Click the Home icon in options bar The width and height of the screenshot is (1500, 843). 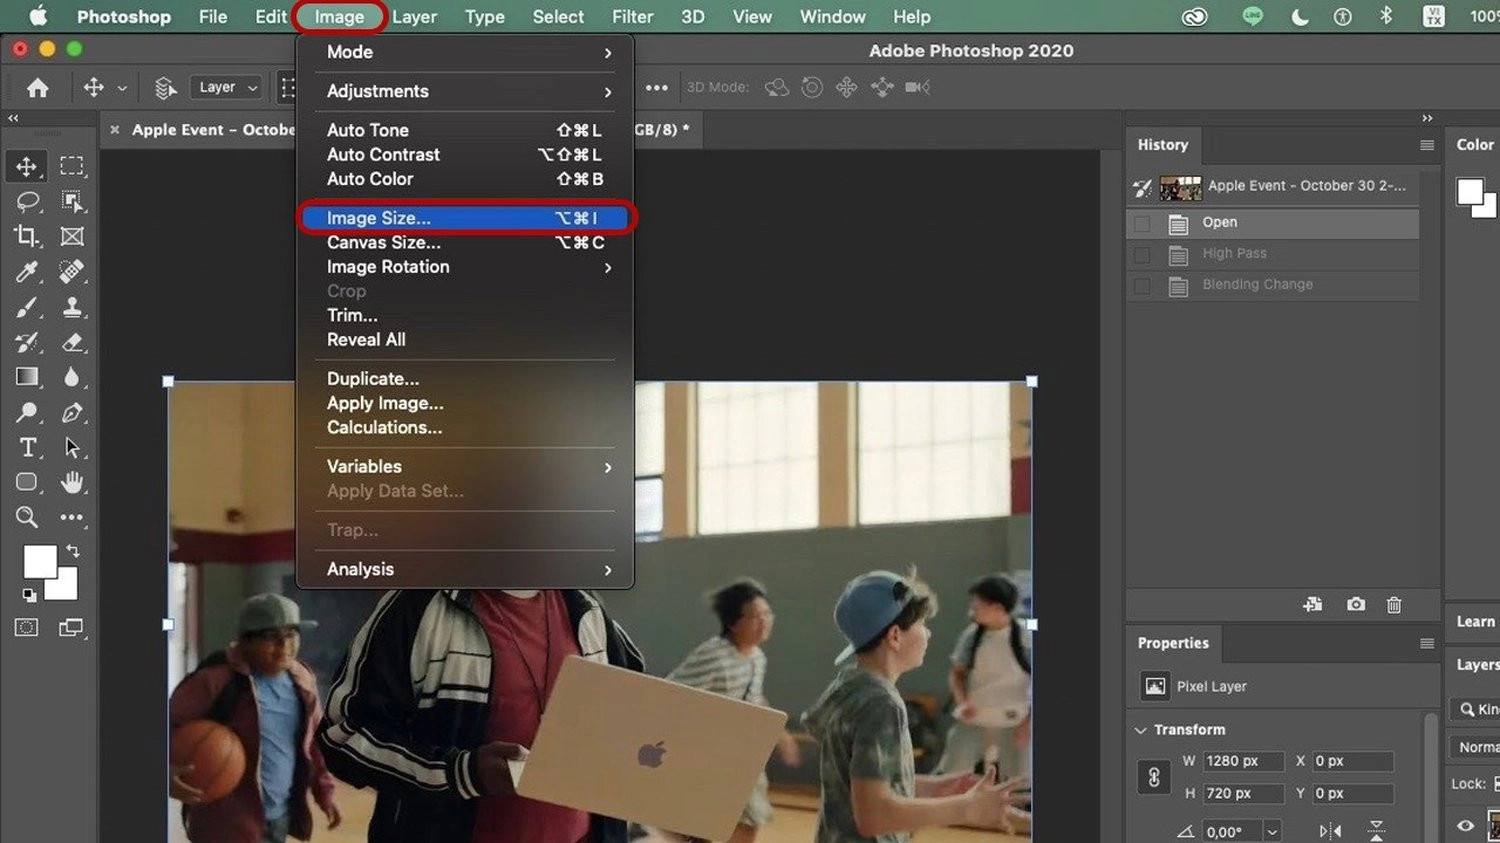(x=38, y=88)
